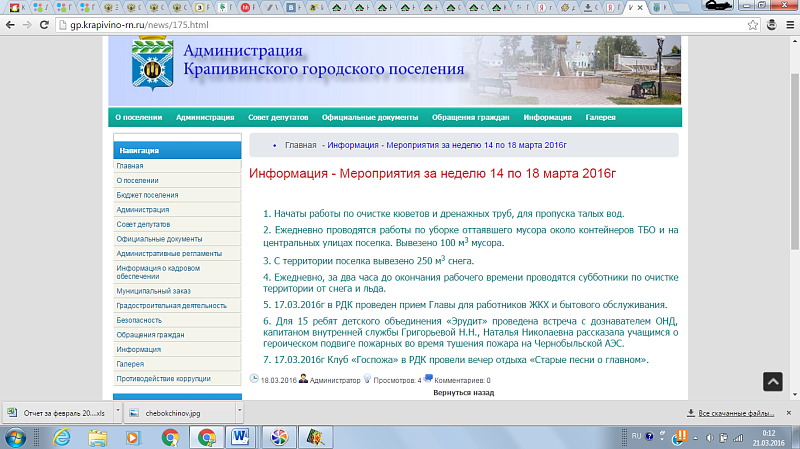This screenshot has width=800, height=449.
Task: Open Обращения граждан in top menu bar
Action: 470,117
